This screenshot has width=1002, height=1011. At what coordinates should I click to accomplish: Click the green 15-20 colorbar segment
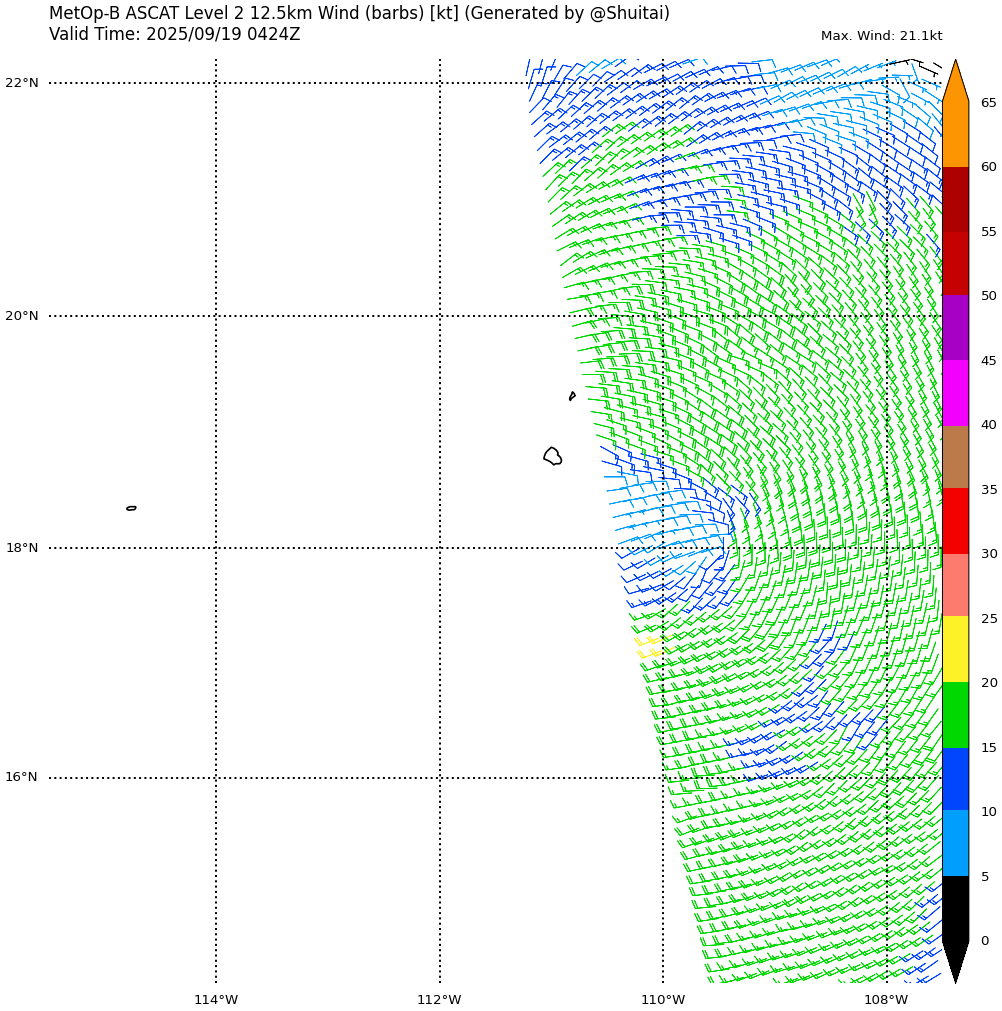click(955, 715)
